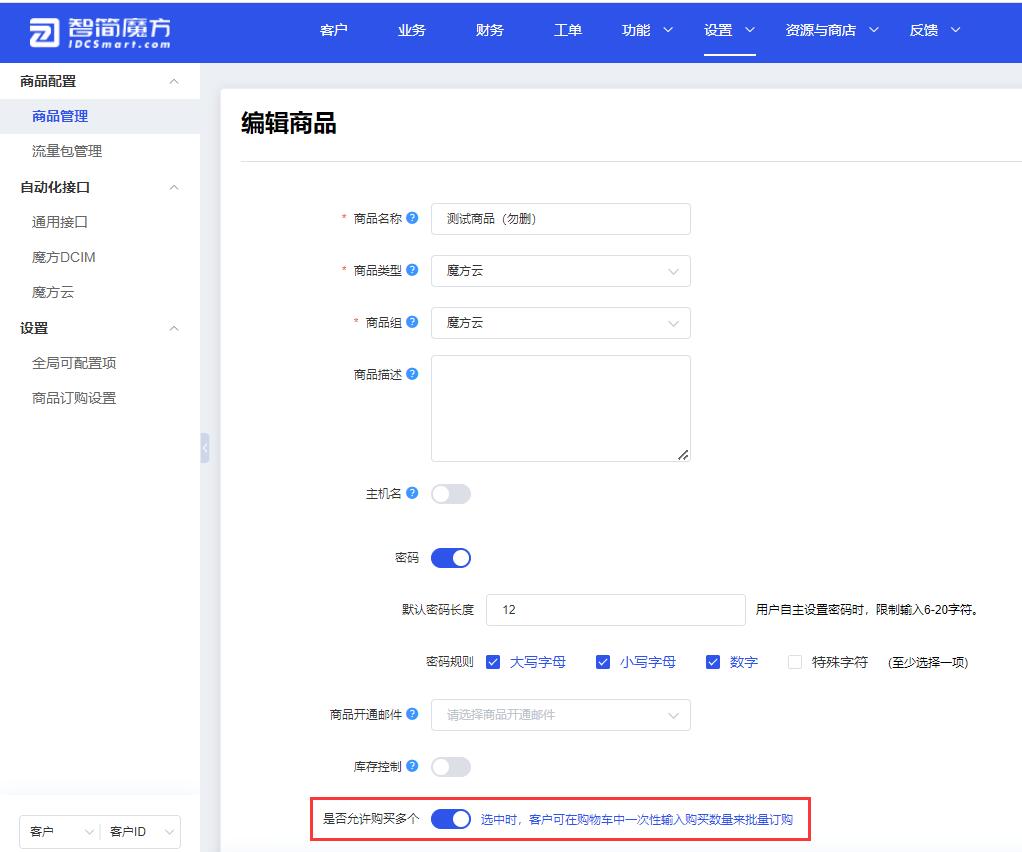The width and height of the screenshot is (1022, 852).
Task: Open help icon beside 商品描述
Action: click(x=412, y=374)
